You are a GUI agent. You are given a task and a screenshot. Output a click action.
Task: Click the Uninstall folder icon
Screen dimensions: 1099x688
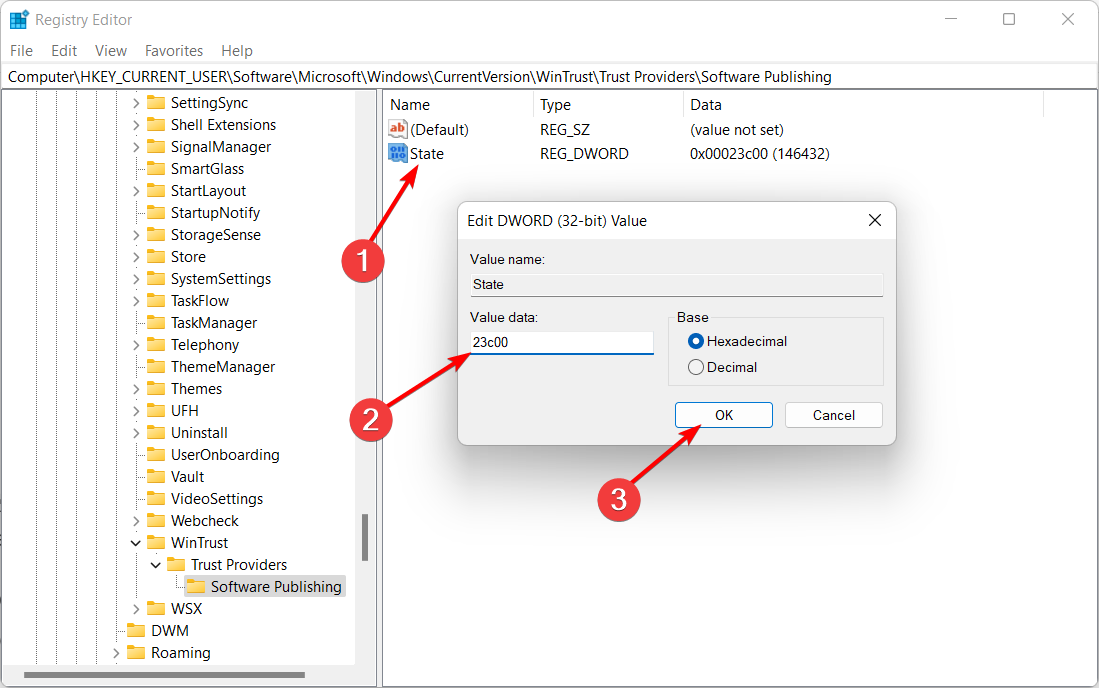tap(156, 433)
